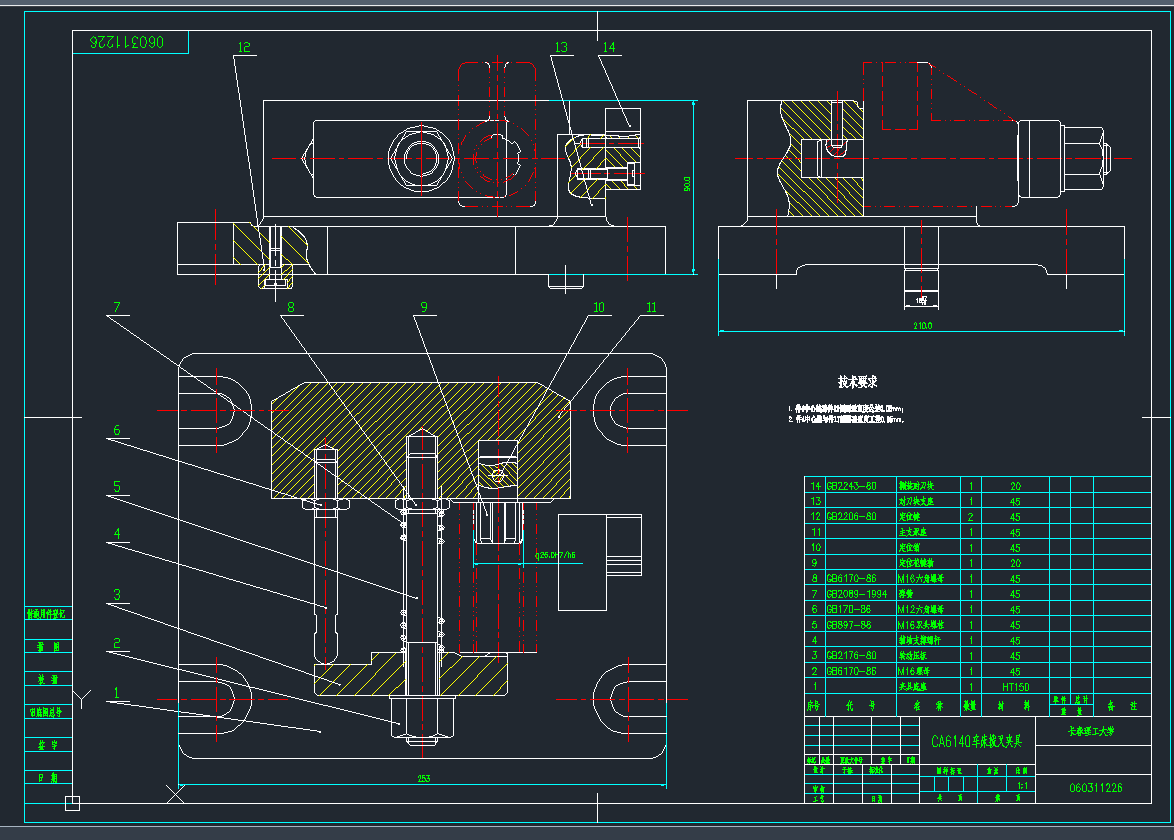Click the UCS origin square marker
The image size is (1174, 840).
[72, 802]
